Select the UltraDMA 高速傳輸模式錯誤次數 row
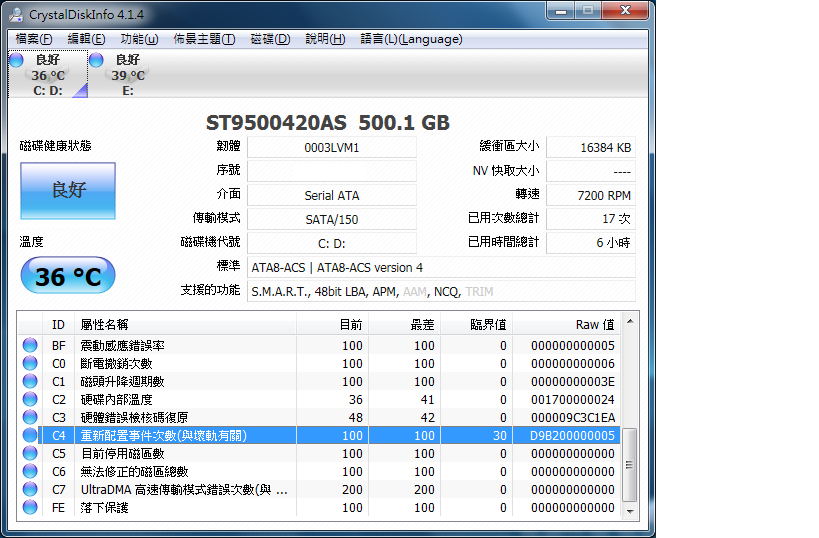 coord(320,489)
